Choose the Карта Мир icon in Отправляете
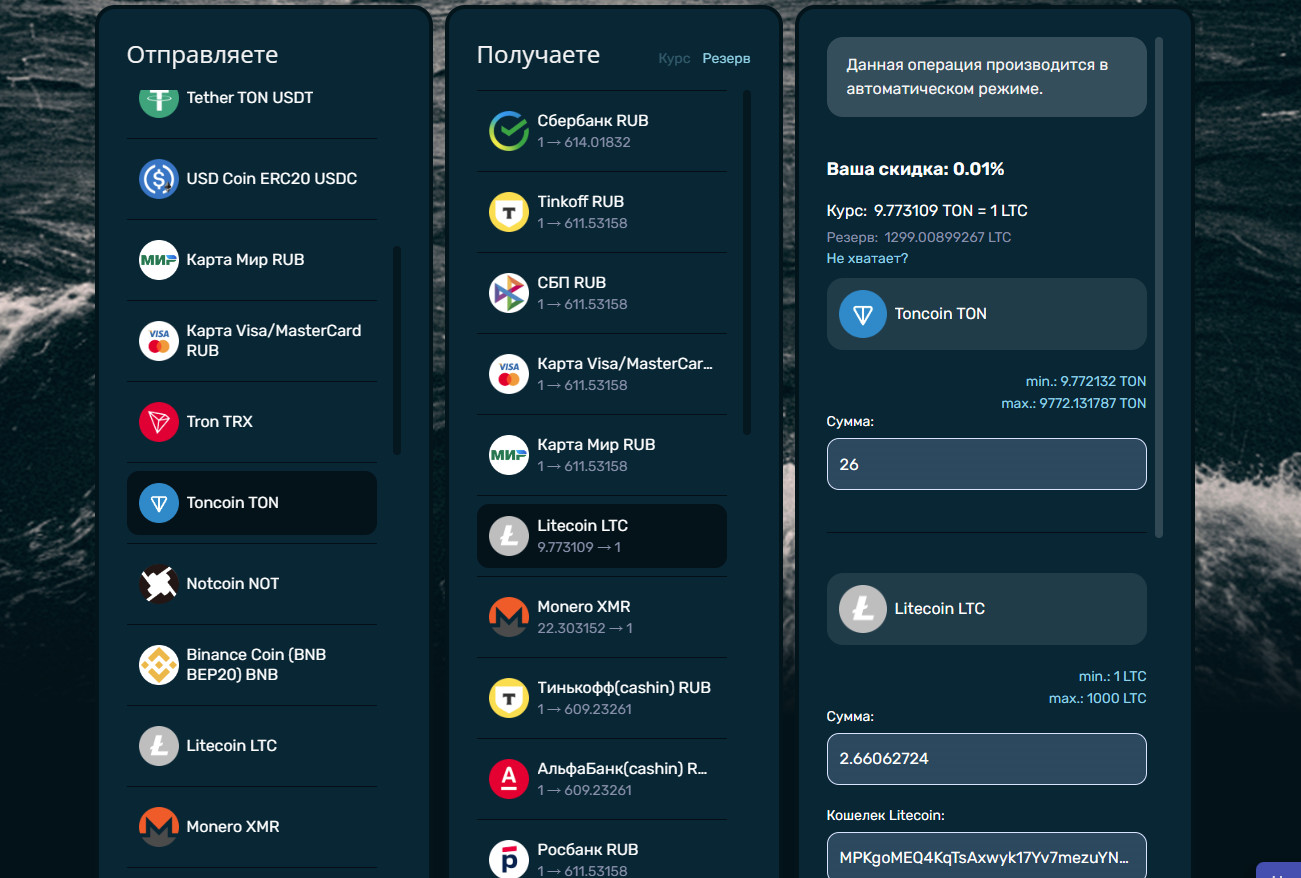Screen dimensions: 1301x878 [158, 260]
